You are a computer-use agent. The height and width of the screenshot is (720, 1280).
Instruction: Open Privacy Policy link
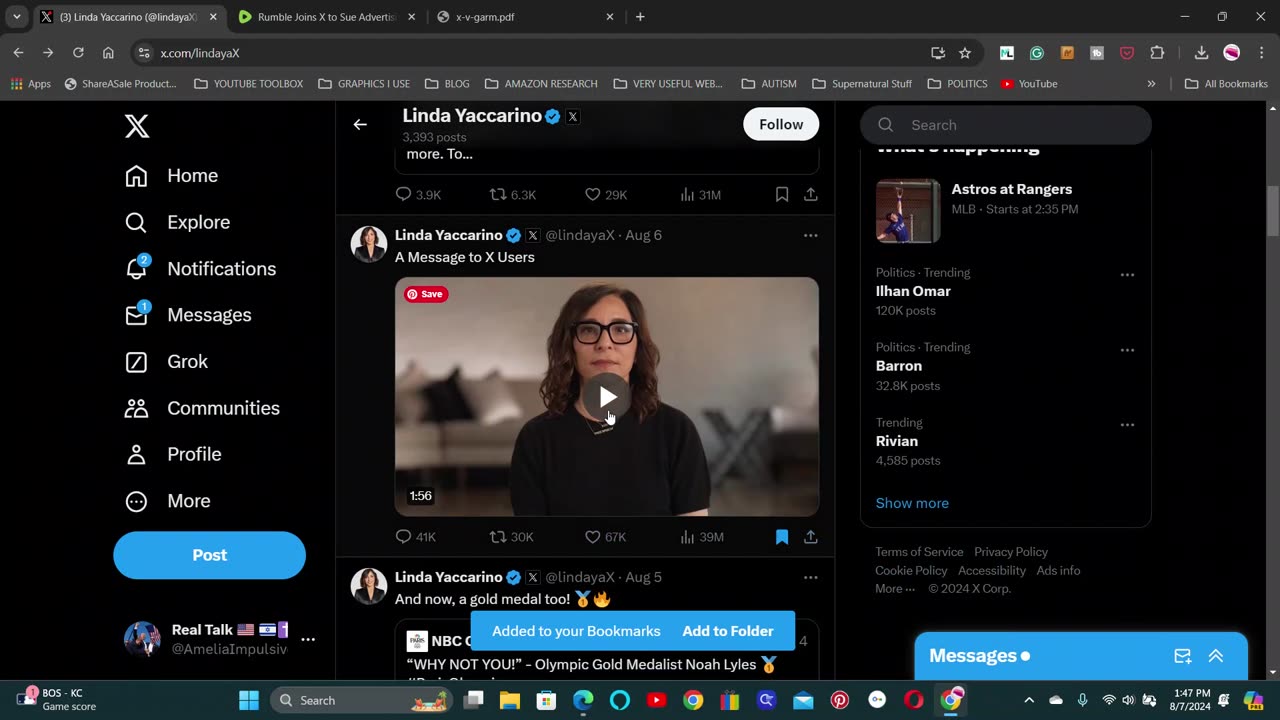pyautogui.click(x=1011, y=552)
